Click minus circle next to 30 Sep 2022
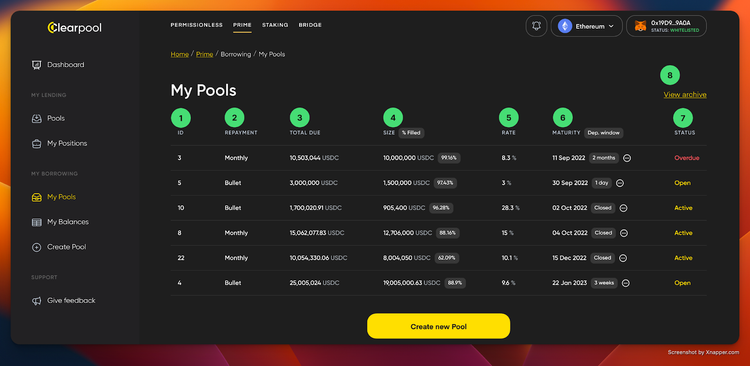This screenshot has height=366, width=750. (x=620, y=183)
